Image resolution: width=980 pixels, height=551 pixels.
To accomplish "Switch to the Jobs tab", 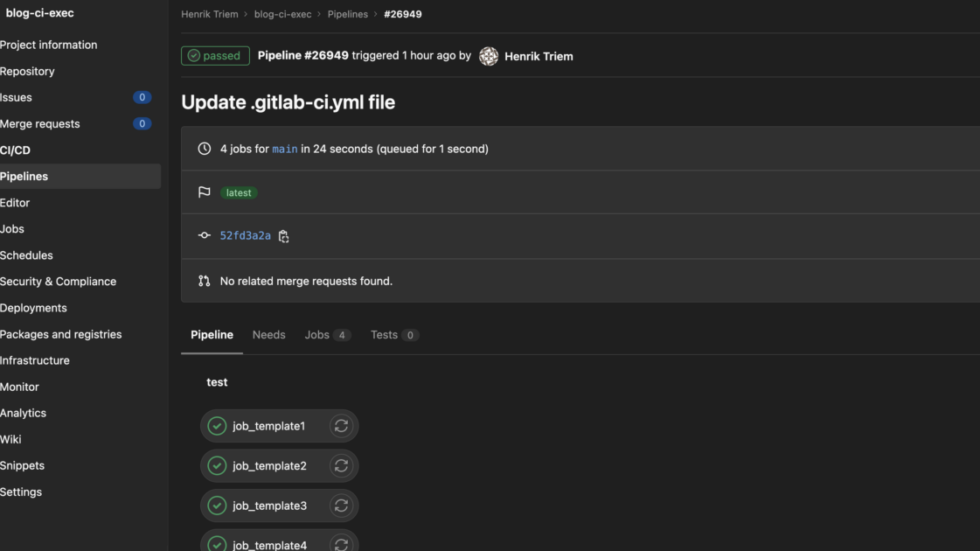I will [x=328, y=335].
